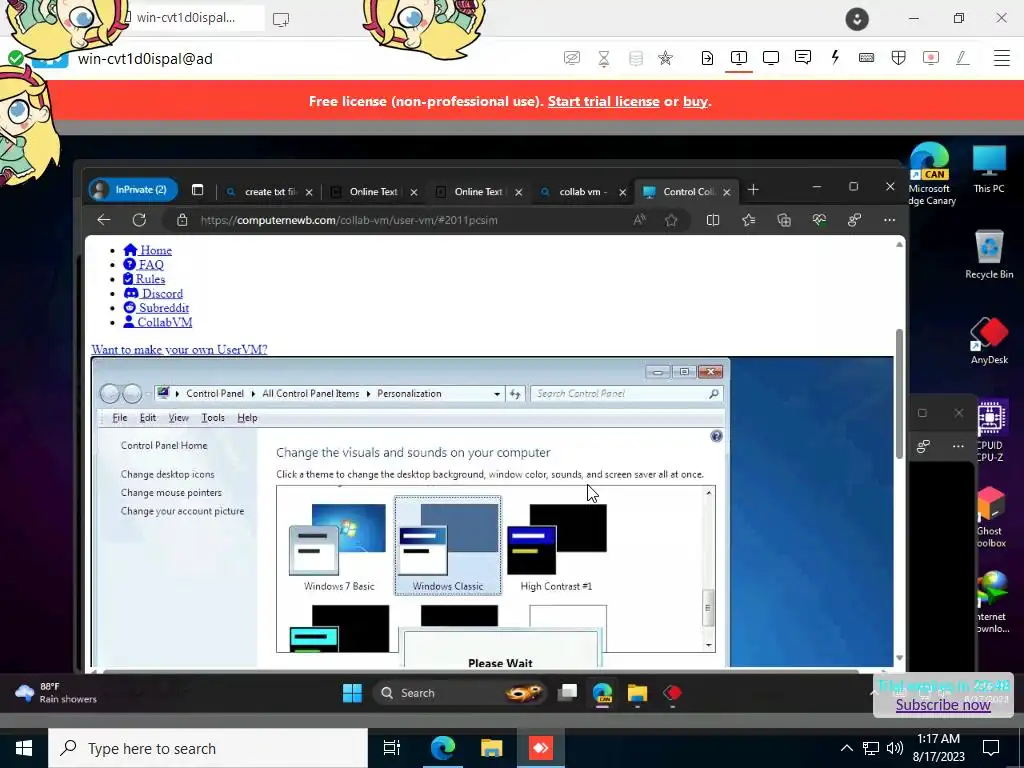Select the Windows Classic theme
The width and height of the screenshot is (1024, 768).
point(448,546)
